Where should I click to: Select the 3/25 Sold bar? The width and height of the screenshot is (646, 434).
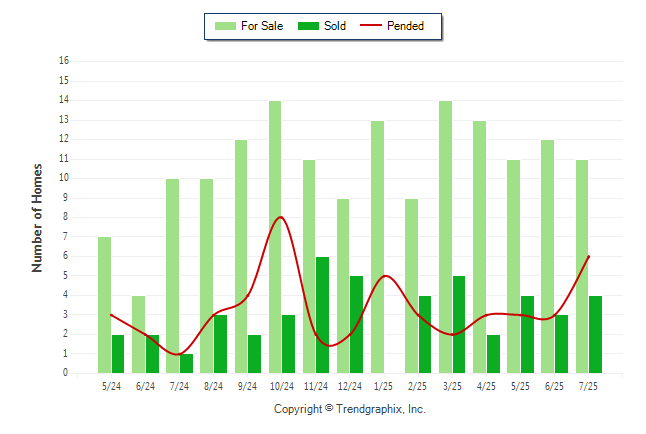(459, 325)
